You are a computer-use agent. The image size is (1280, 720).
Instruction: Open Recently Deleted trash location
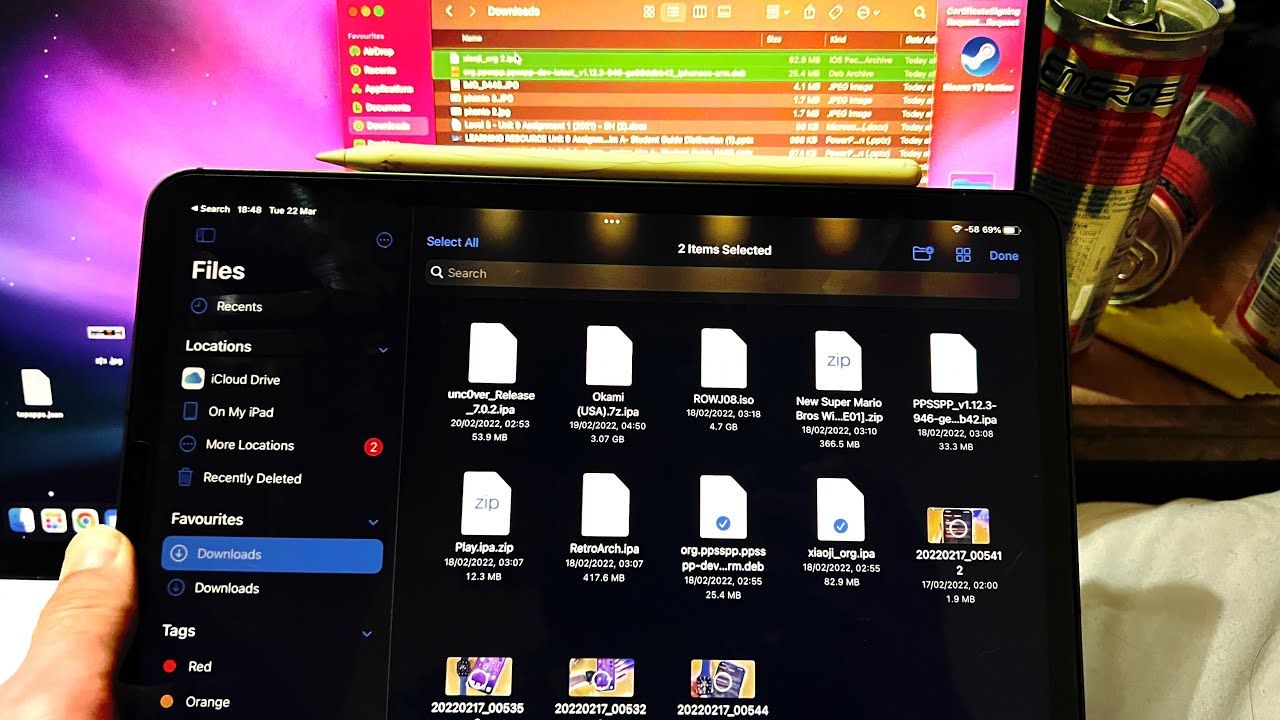[x=239, y=478]
